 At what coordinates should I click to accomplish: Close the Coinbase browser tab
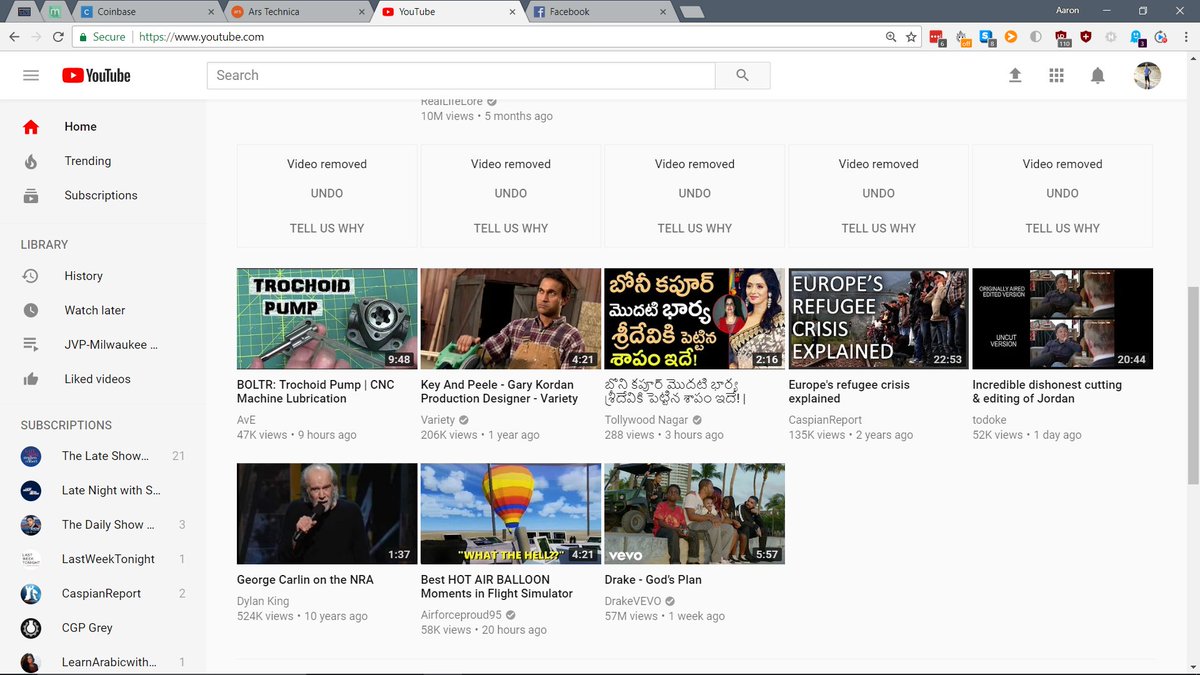point(211,12)
